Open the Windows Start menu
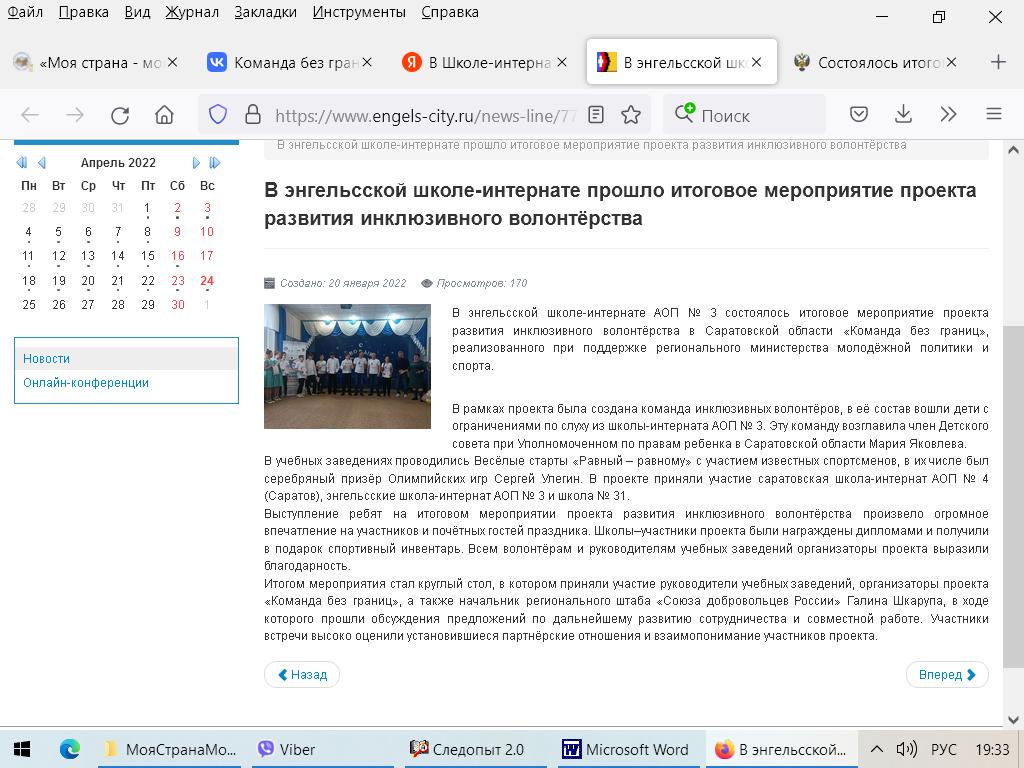The image size is (1024, 768). pos(22,749)
